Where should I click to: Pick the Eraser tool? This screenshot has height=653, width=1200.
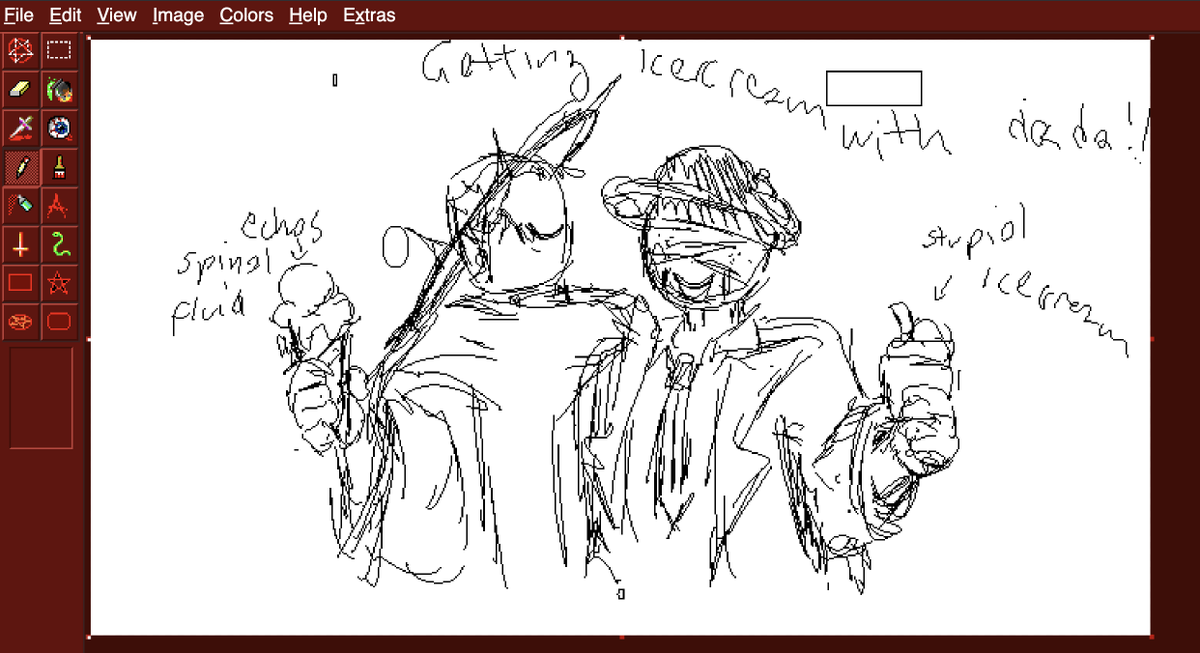pos(20,89)
